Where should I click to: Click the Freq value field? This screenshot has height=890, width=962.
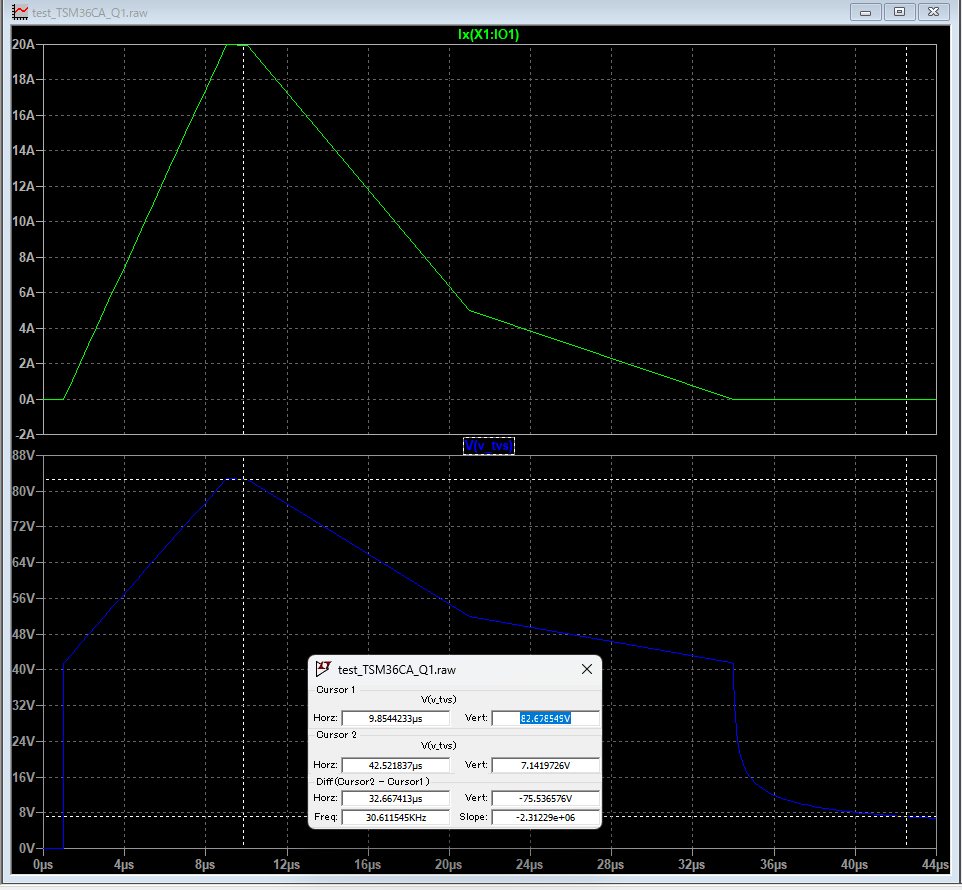coord(396,818)
